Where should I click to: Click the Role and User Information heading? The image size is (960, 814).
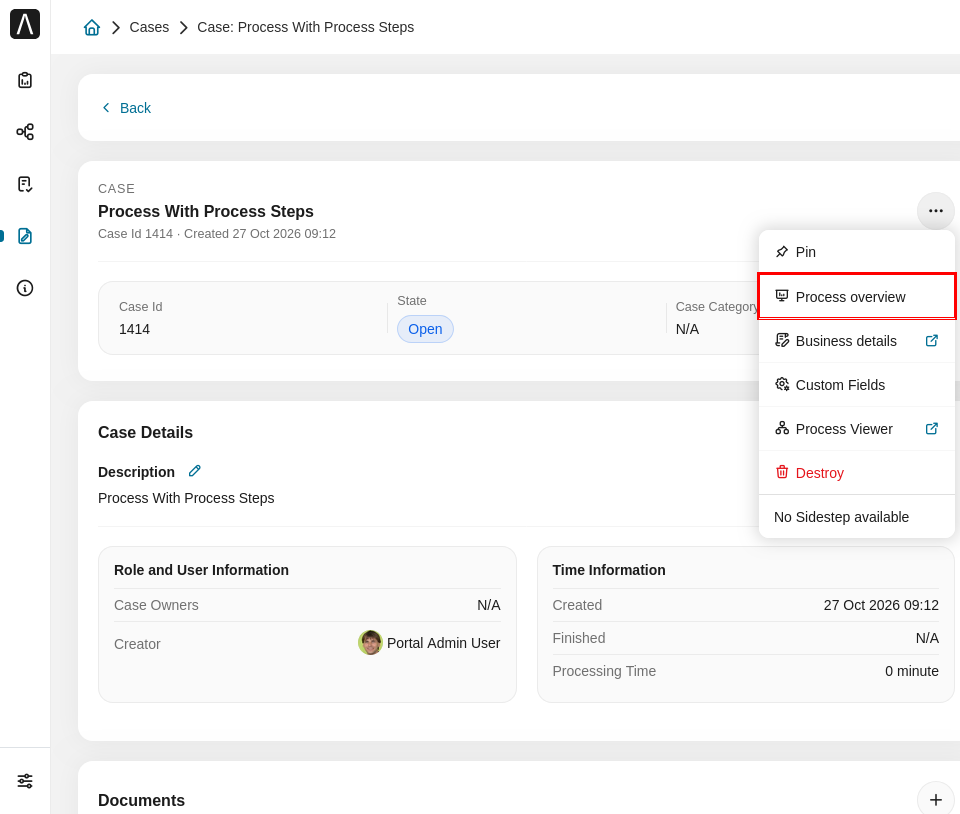pos(201,570)
